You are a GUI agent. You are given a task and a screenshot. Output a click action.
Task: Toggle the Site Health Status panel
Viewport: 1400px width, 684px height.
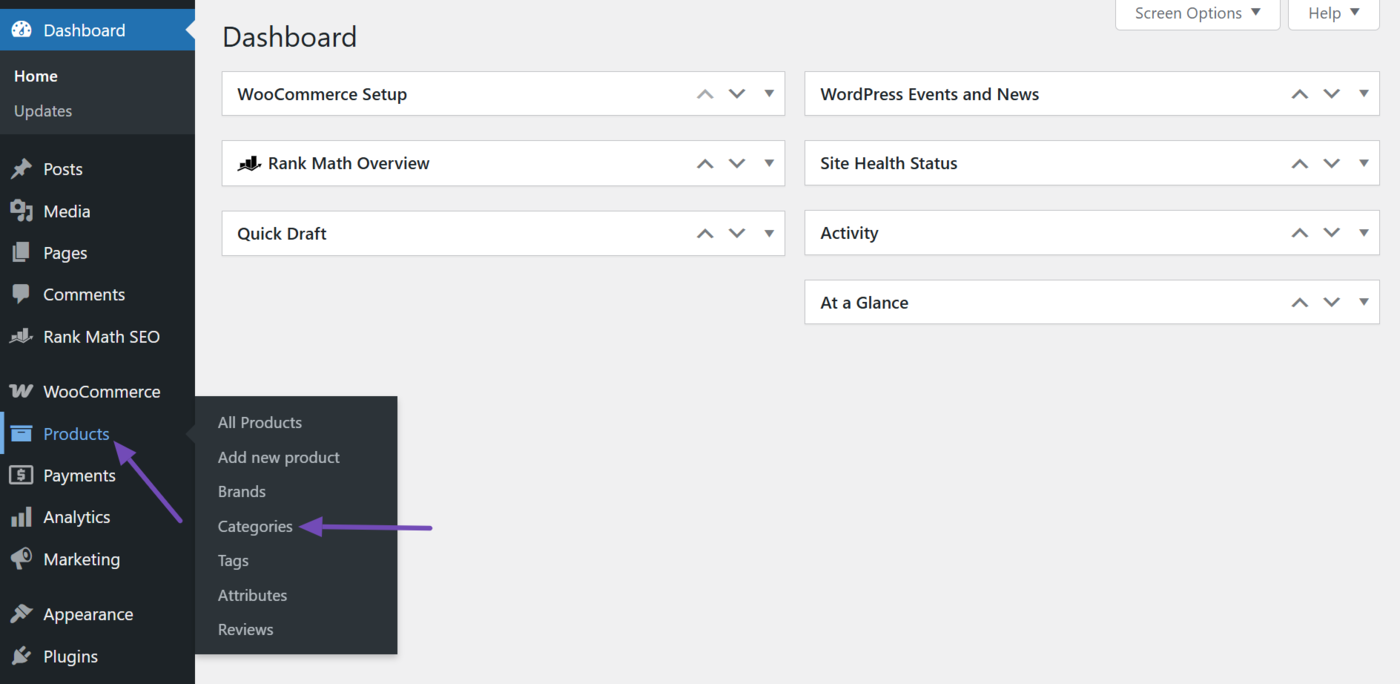coord(1363,163)
